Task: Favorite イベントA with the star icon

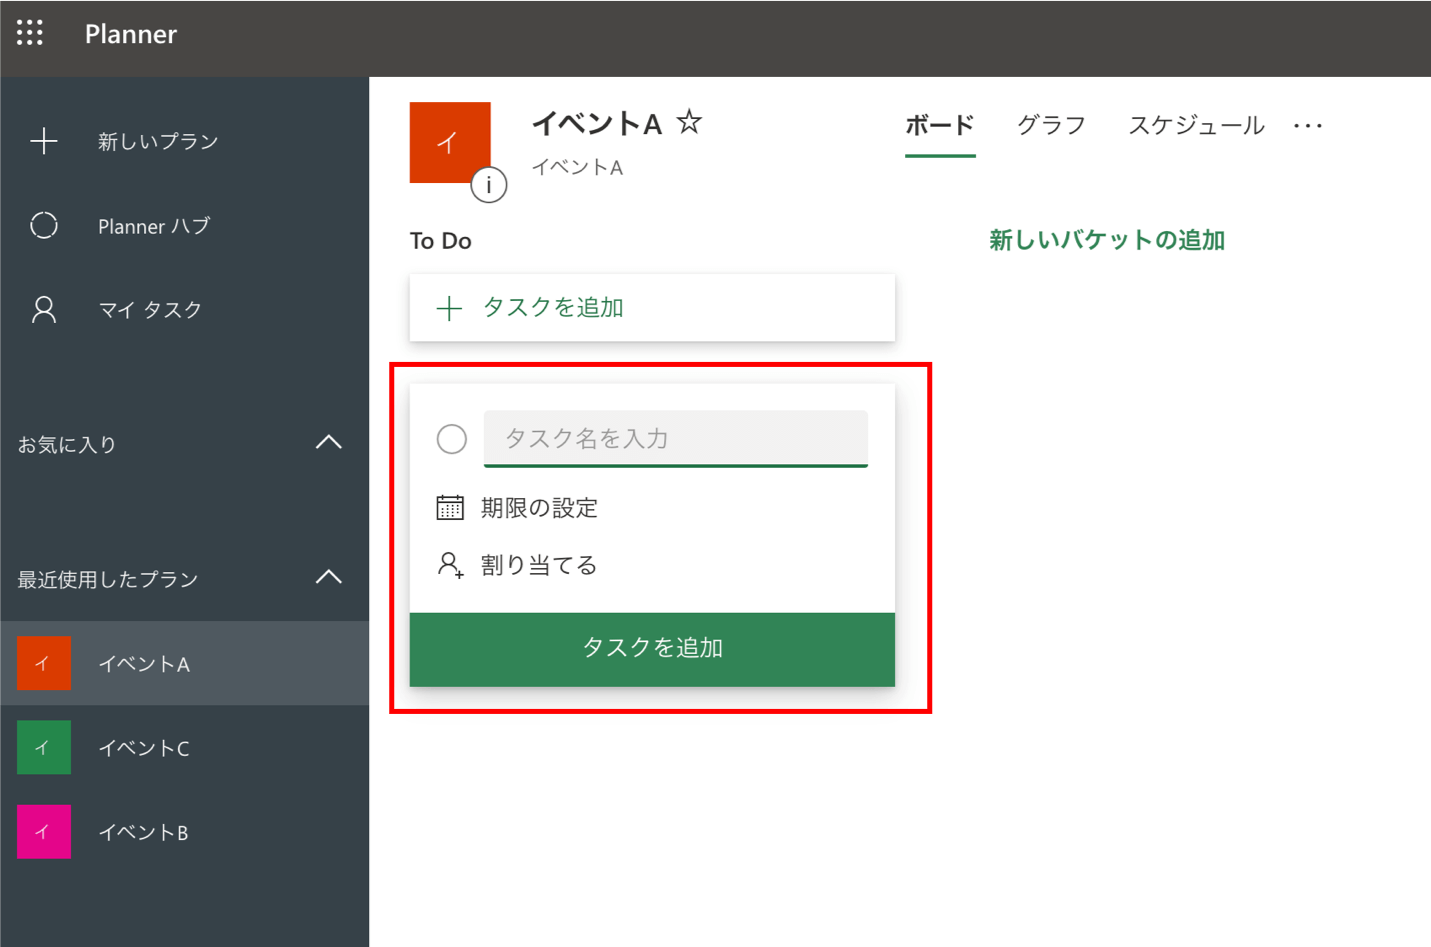Action: click(x=689, y=123)
